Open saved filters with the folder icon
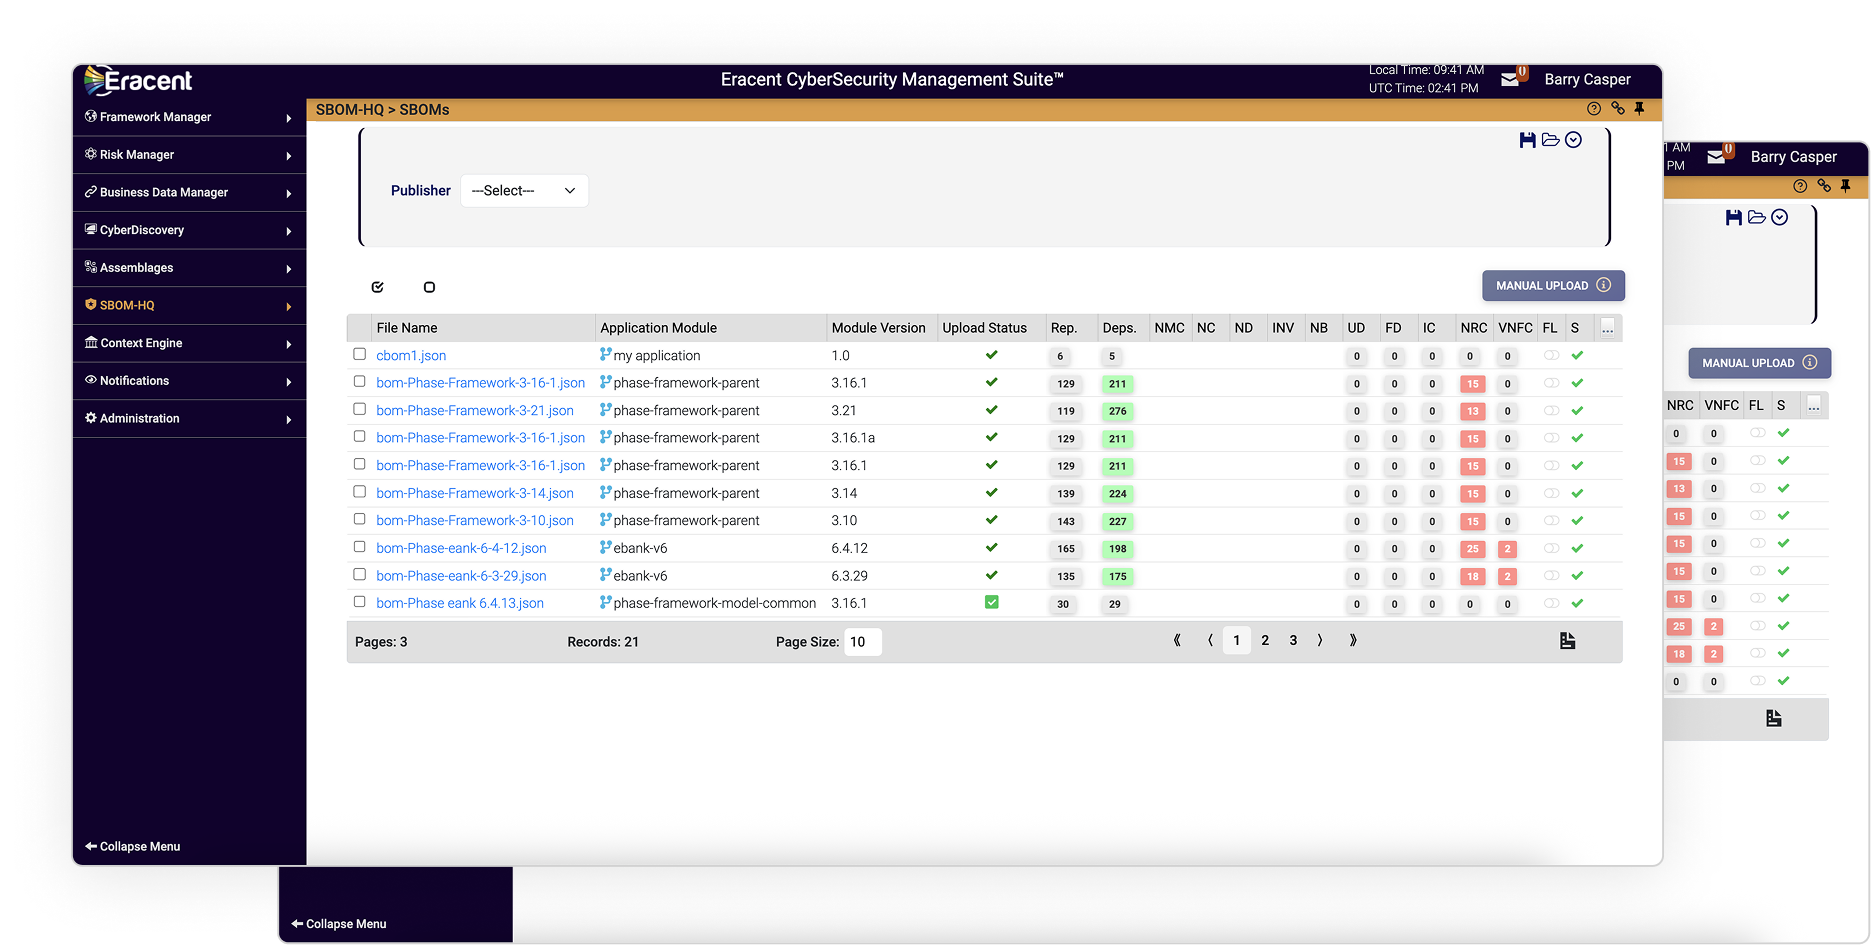This screenshot has height=946, width=1871. tap(1550, 140)
